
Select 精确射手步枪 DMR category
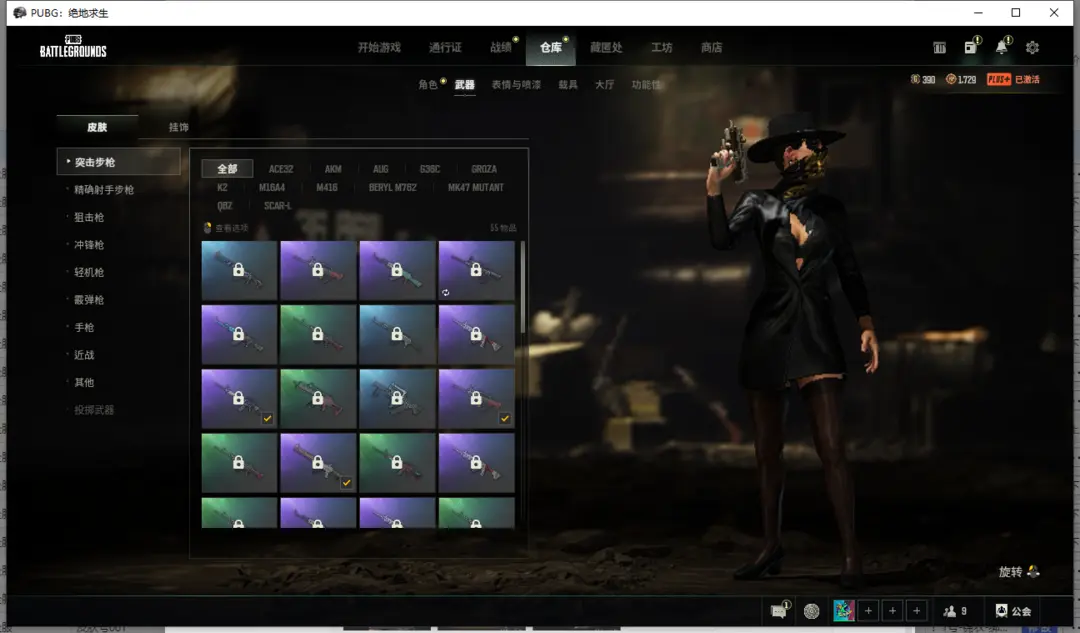tap(104, 189)
